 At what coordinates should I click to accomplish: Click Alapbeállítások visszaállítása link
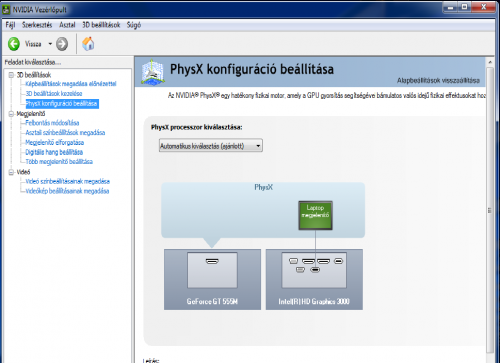click(438, 80)
